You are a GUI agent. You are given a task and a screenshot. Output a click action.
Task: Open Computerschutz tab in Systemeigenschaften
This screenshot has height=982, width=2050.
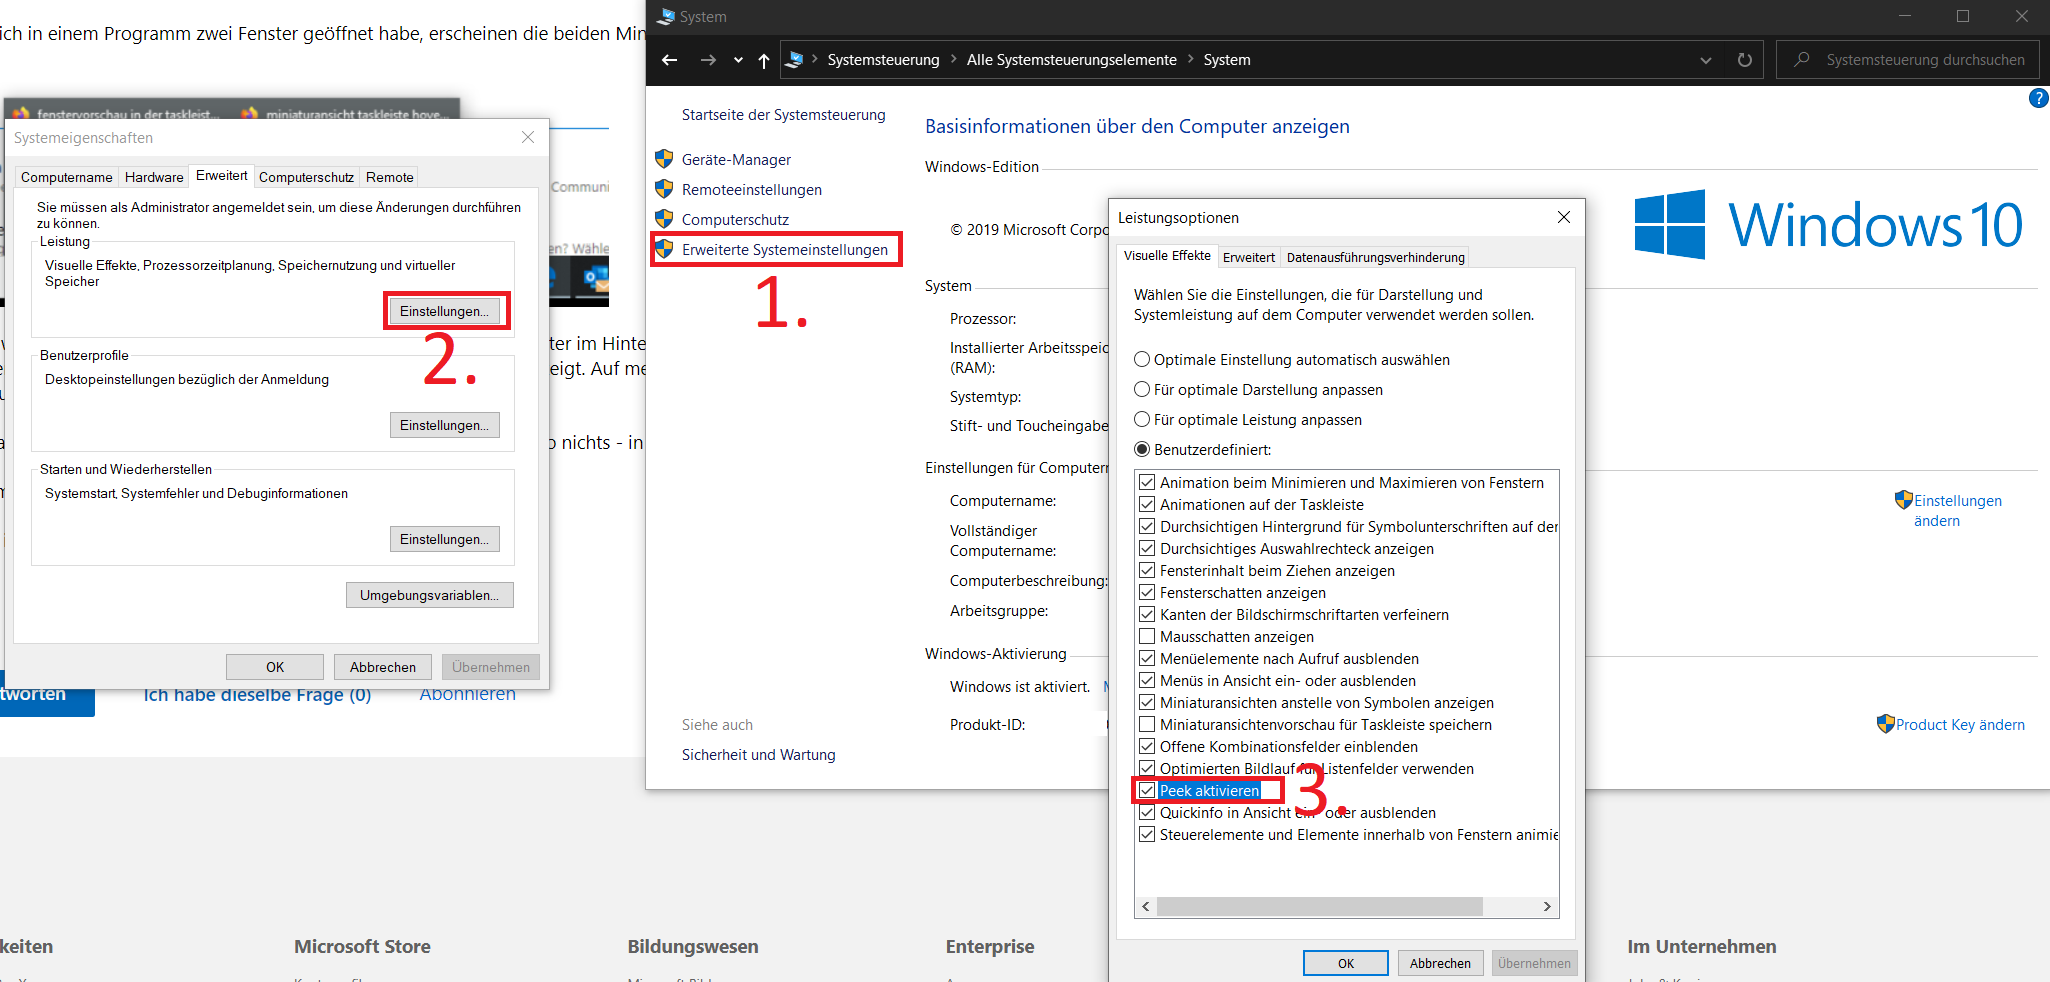306,177
